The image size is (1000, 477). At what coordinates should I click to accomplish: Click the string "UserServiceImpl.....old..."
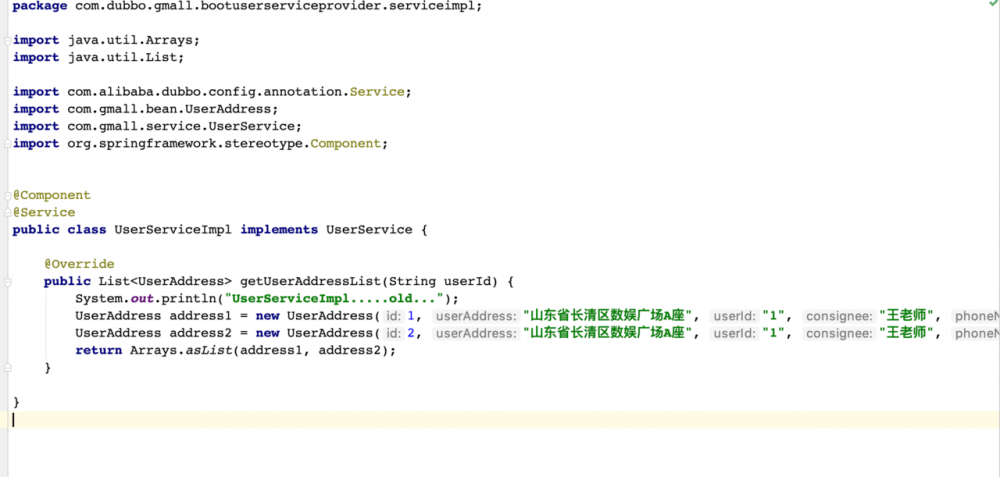[334, 298]
